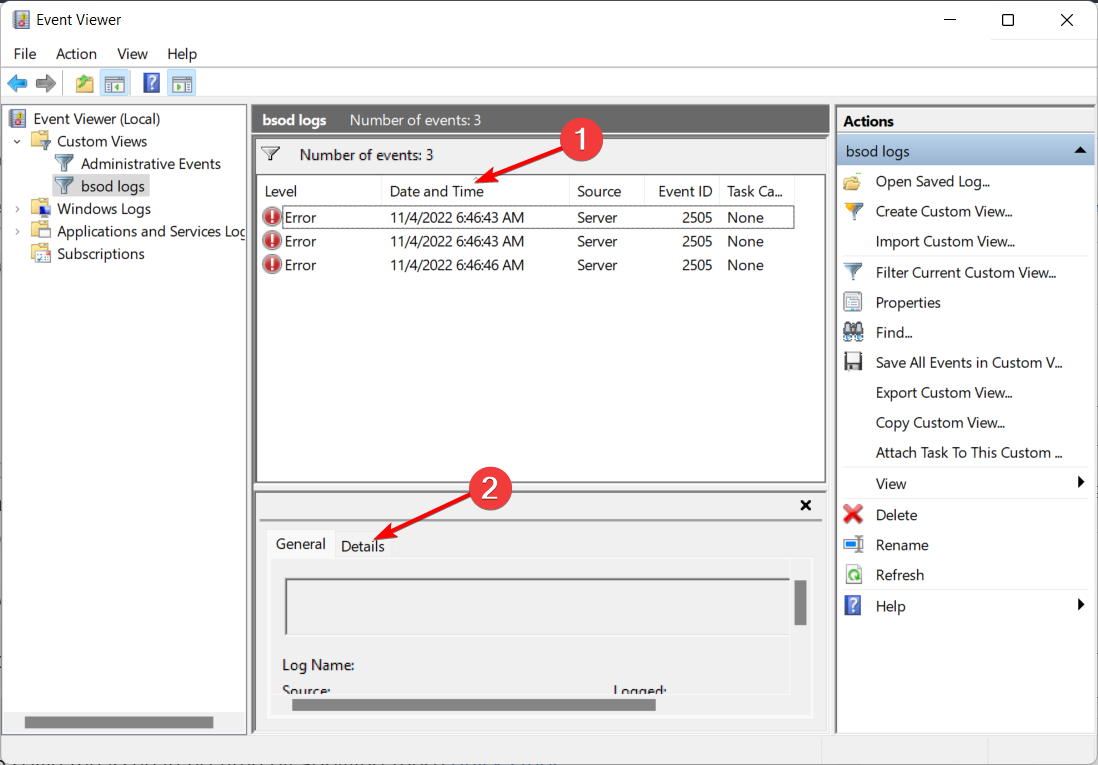Click the Properties sheet icon
Viewport: 1098px width, 765px height.
point(853,303)
